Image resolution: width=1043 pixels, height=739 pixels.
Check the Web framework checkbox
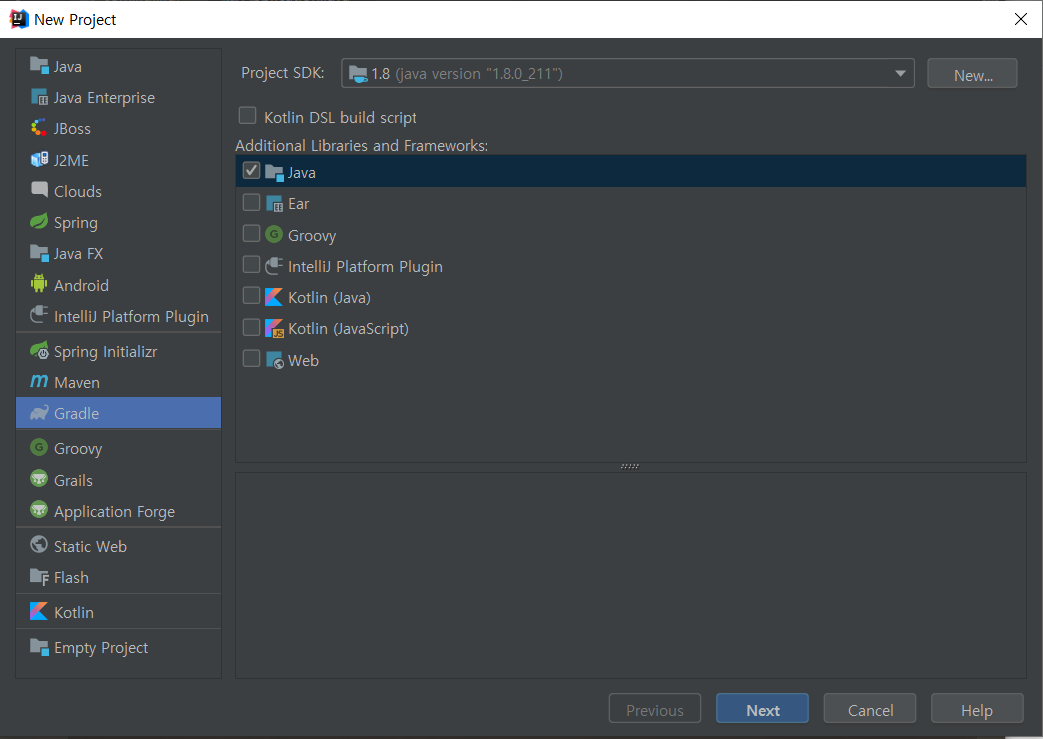pos(251,359)
